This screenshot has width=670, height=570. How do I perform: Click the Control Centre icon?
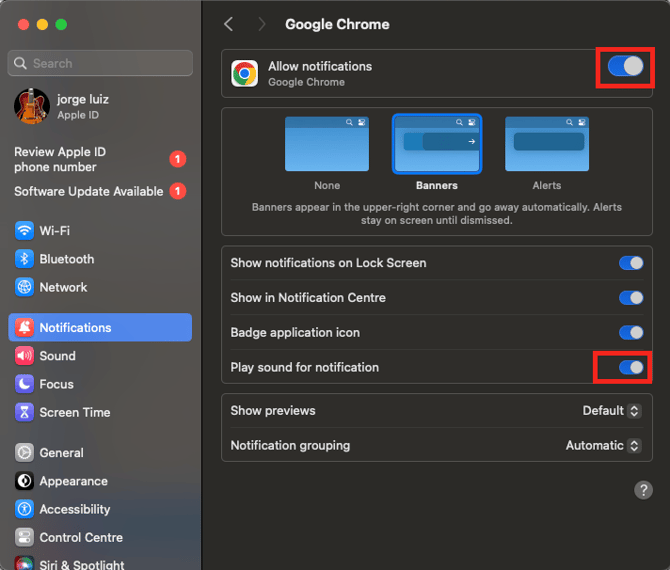(24, 537)
